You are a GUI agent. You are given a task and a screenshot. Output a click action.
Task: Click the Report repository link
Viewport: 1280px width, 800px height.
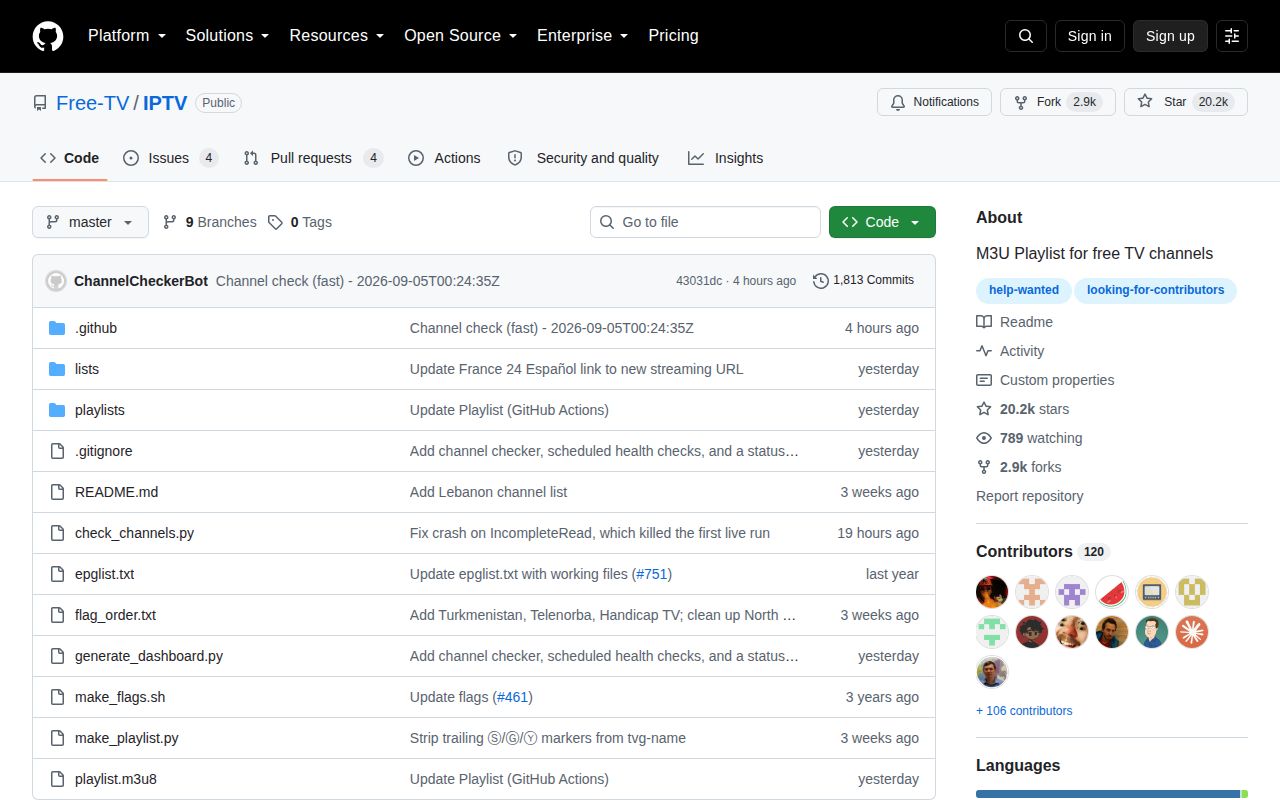coord(1029,496)
